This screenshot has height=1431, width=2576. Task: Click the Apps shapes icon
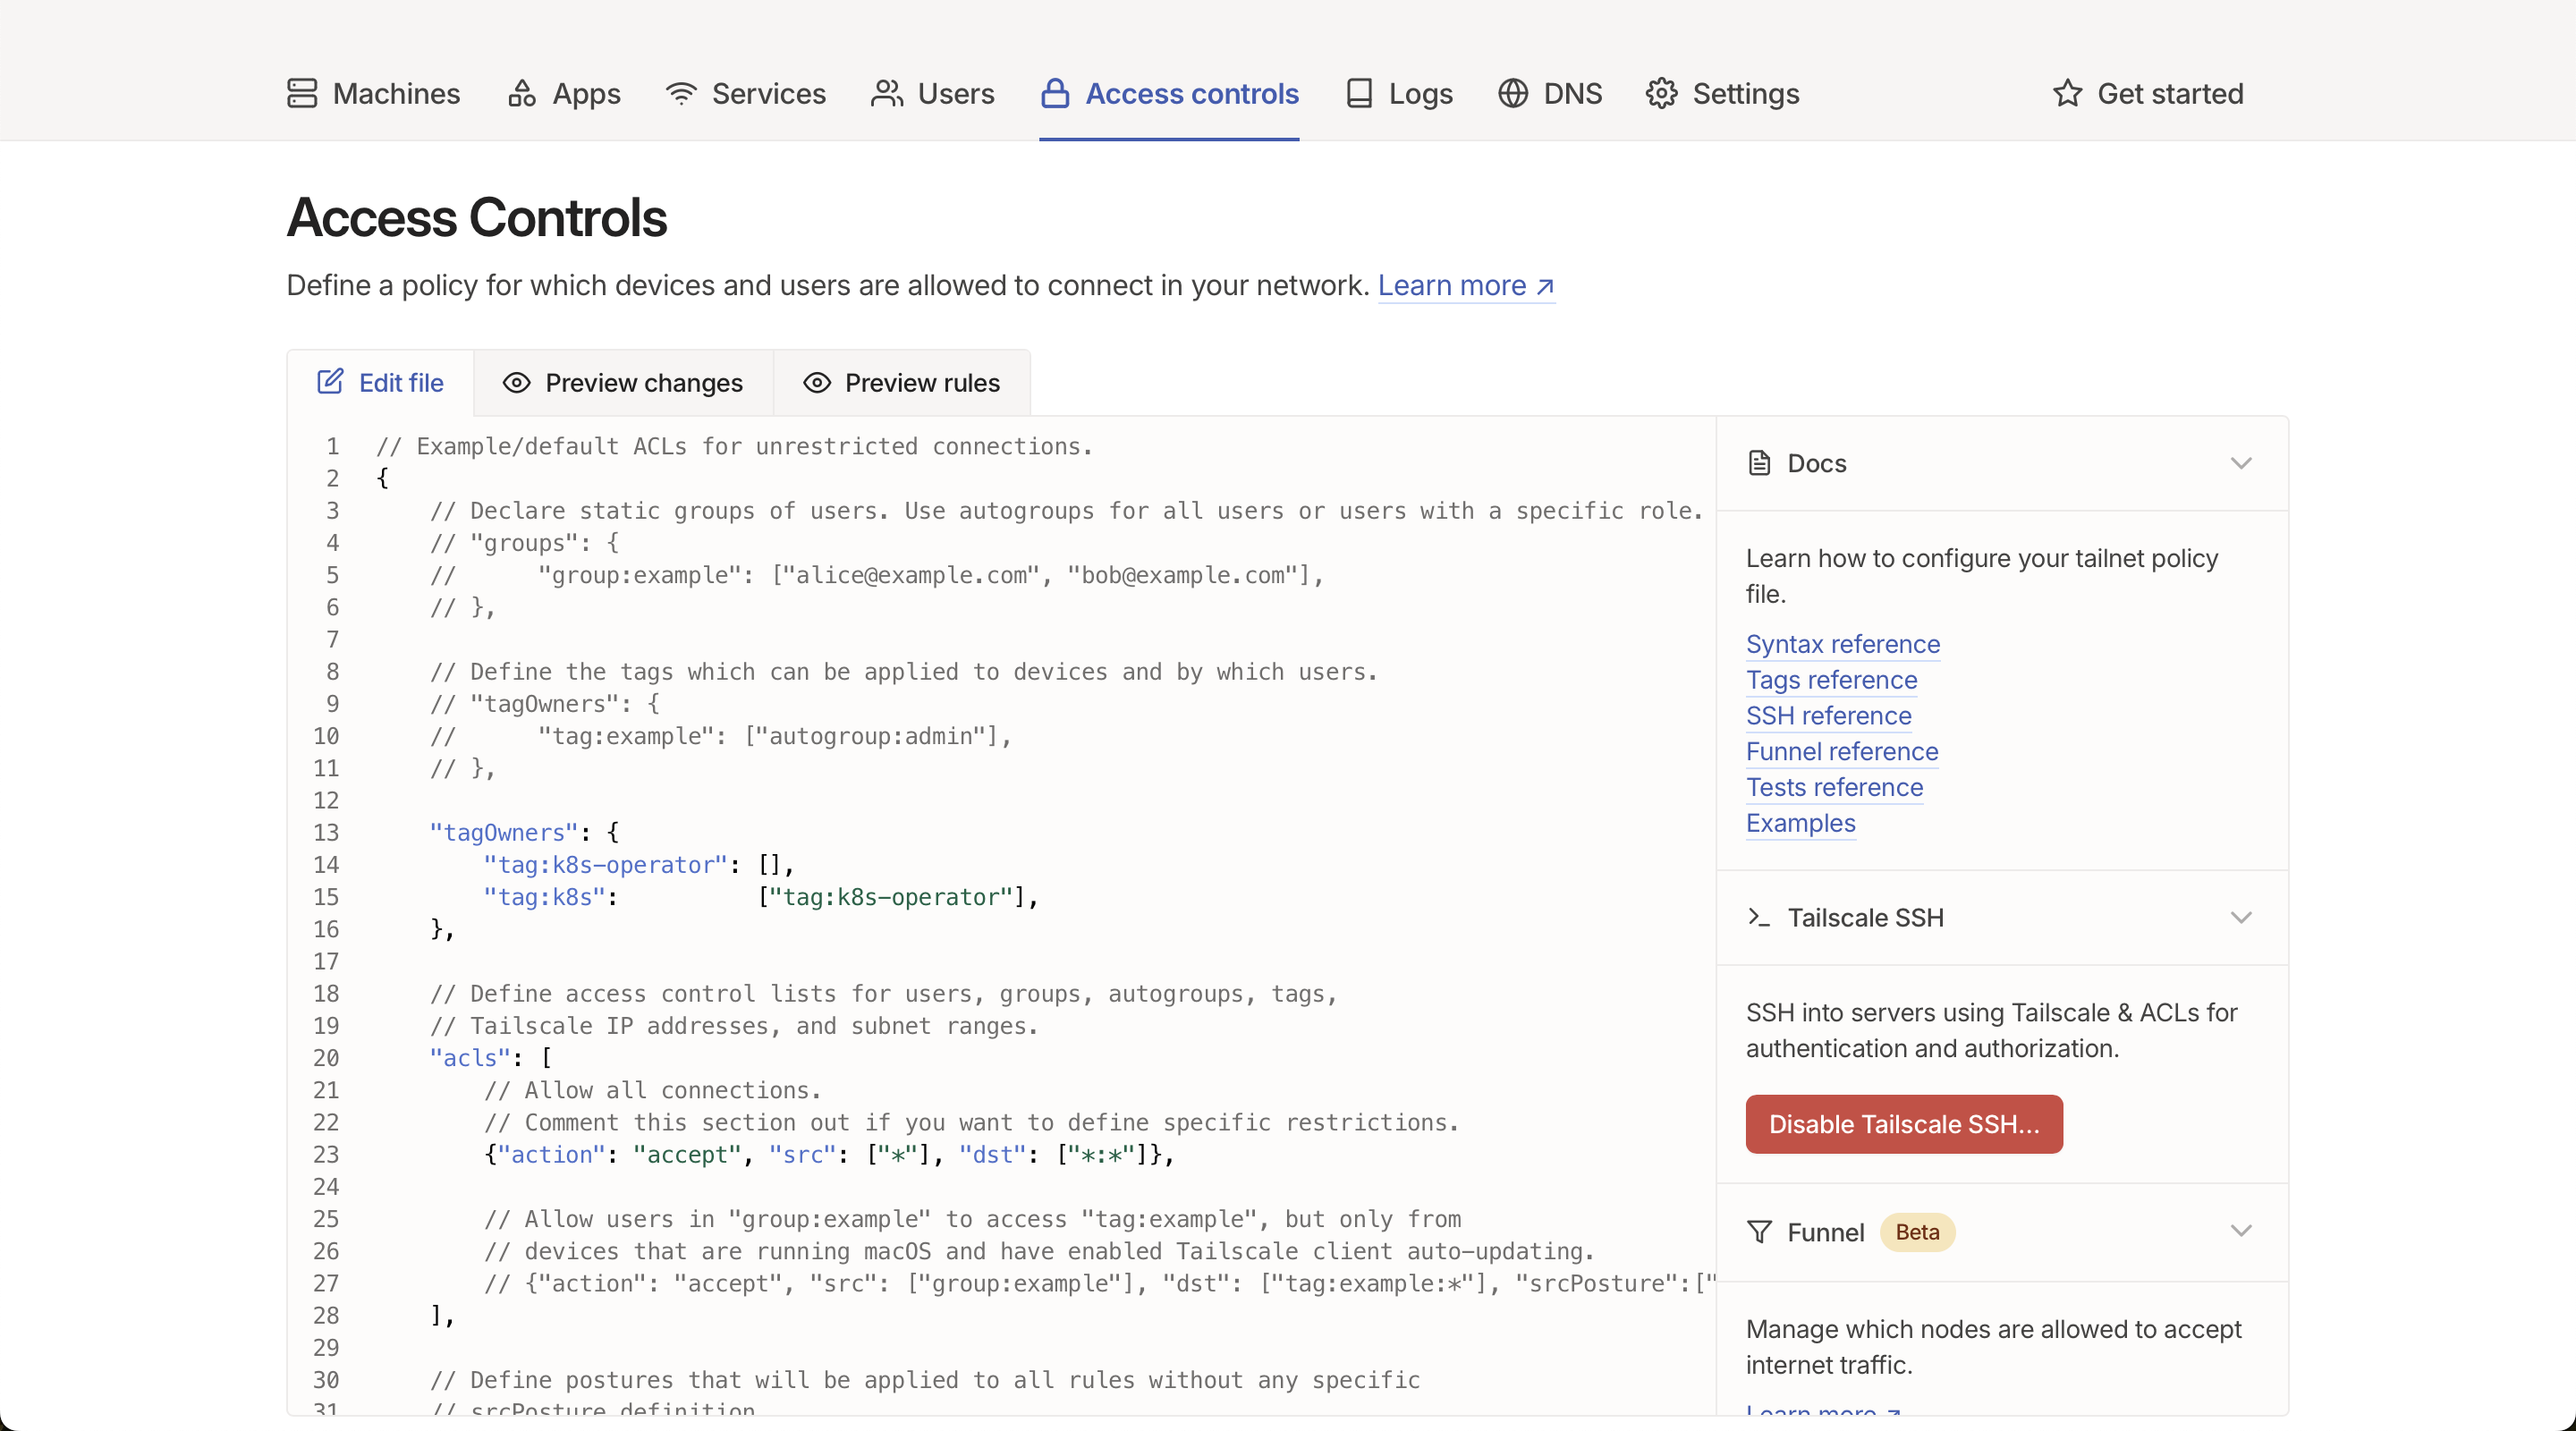click(x=522, y=93)
